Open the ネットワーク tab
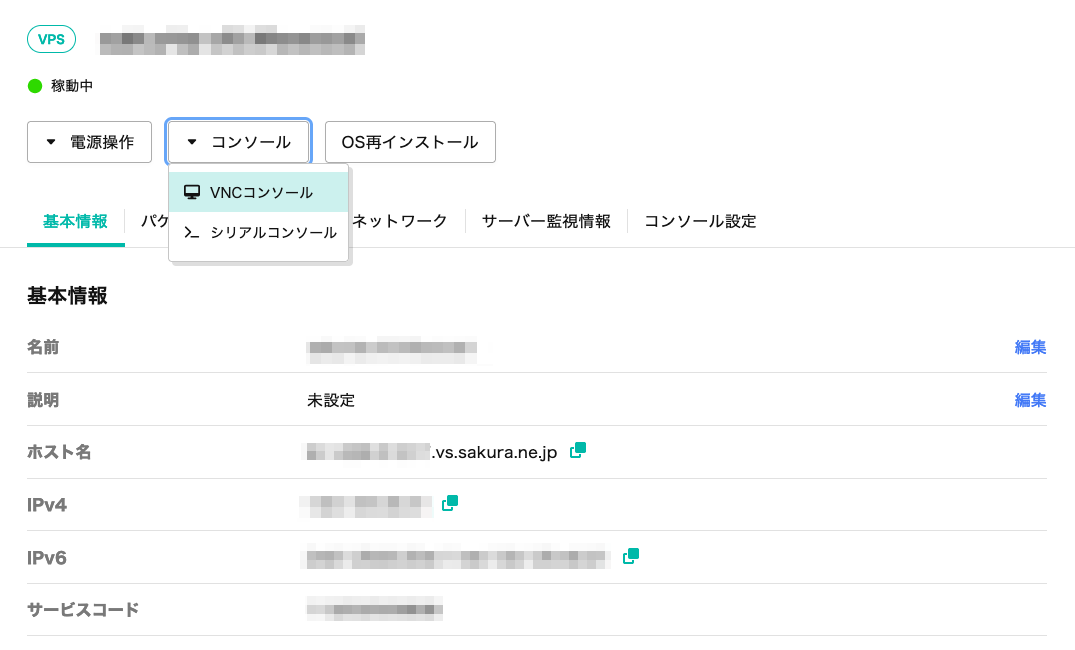The height and width of the screenshot is (650, 1075). point(400,221)
